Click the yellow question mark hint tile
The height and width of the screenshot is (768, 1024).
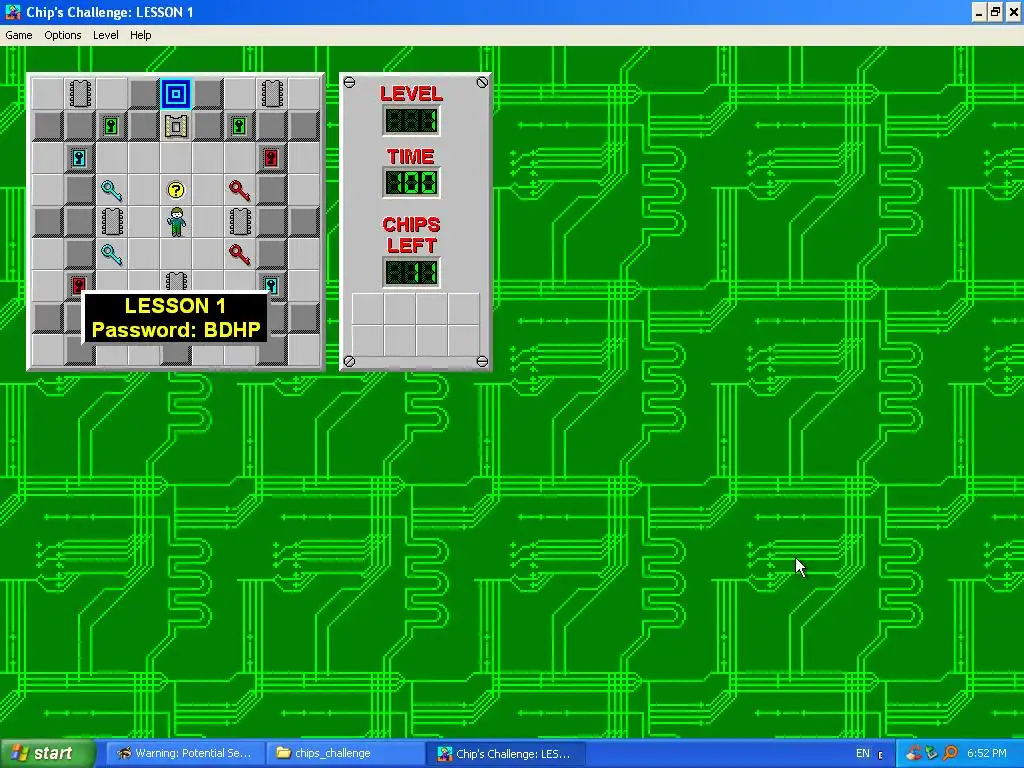176,190
